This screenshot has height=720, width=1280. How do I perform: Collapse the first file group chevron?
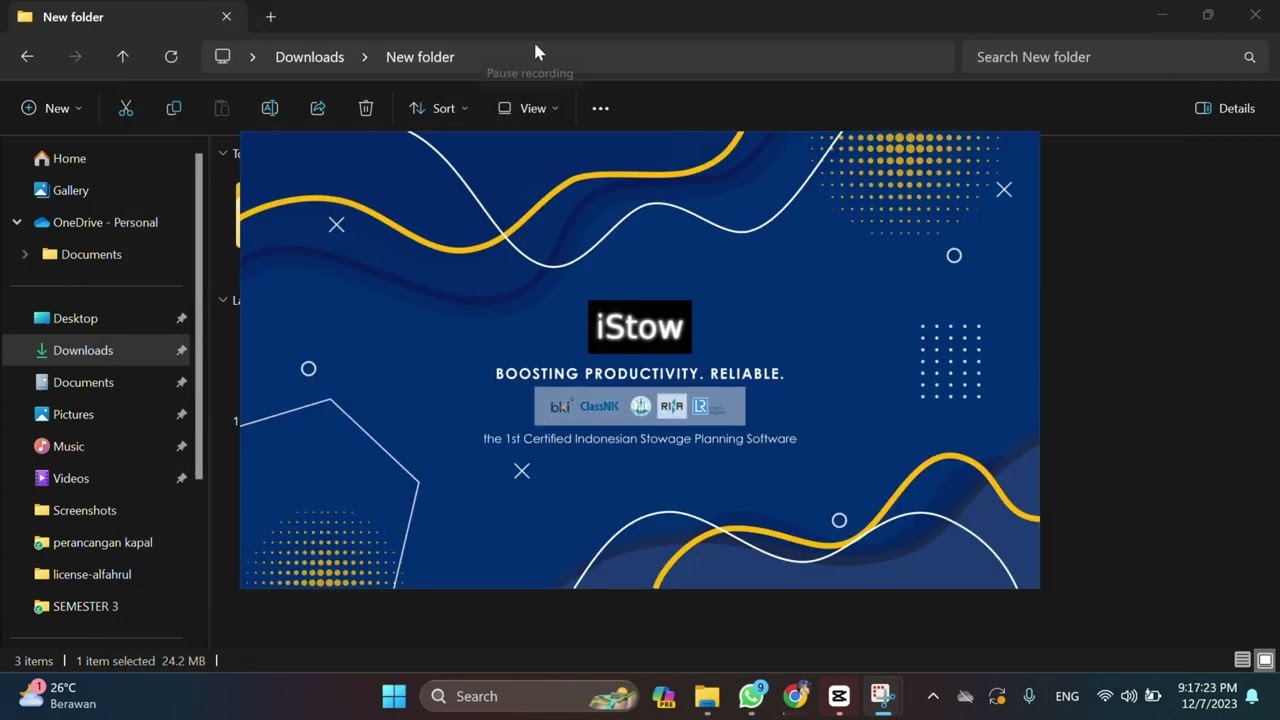(x=223, y=153)
